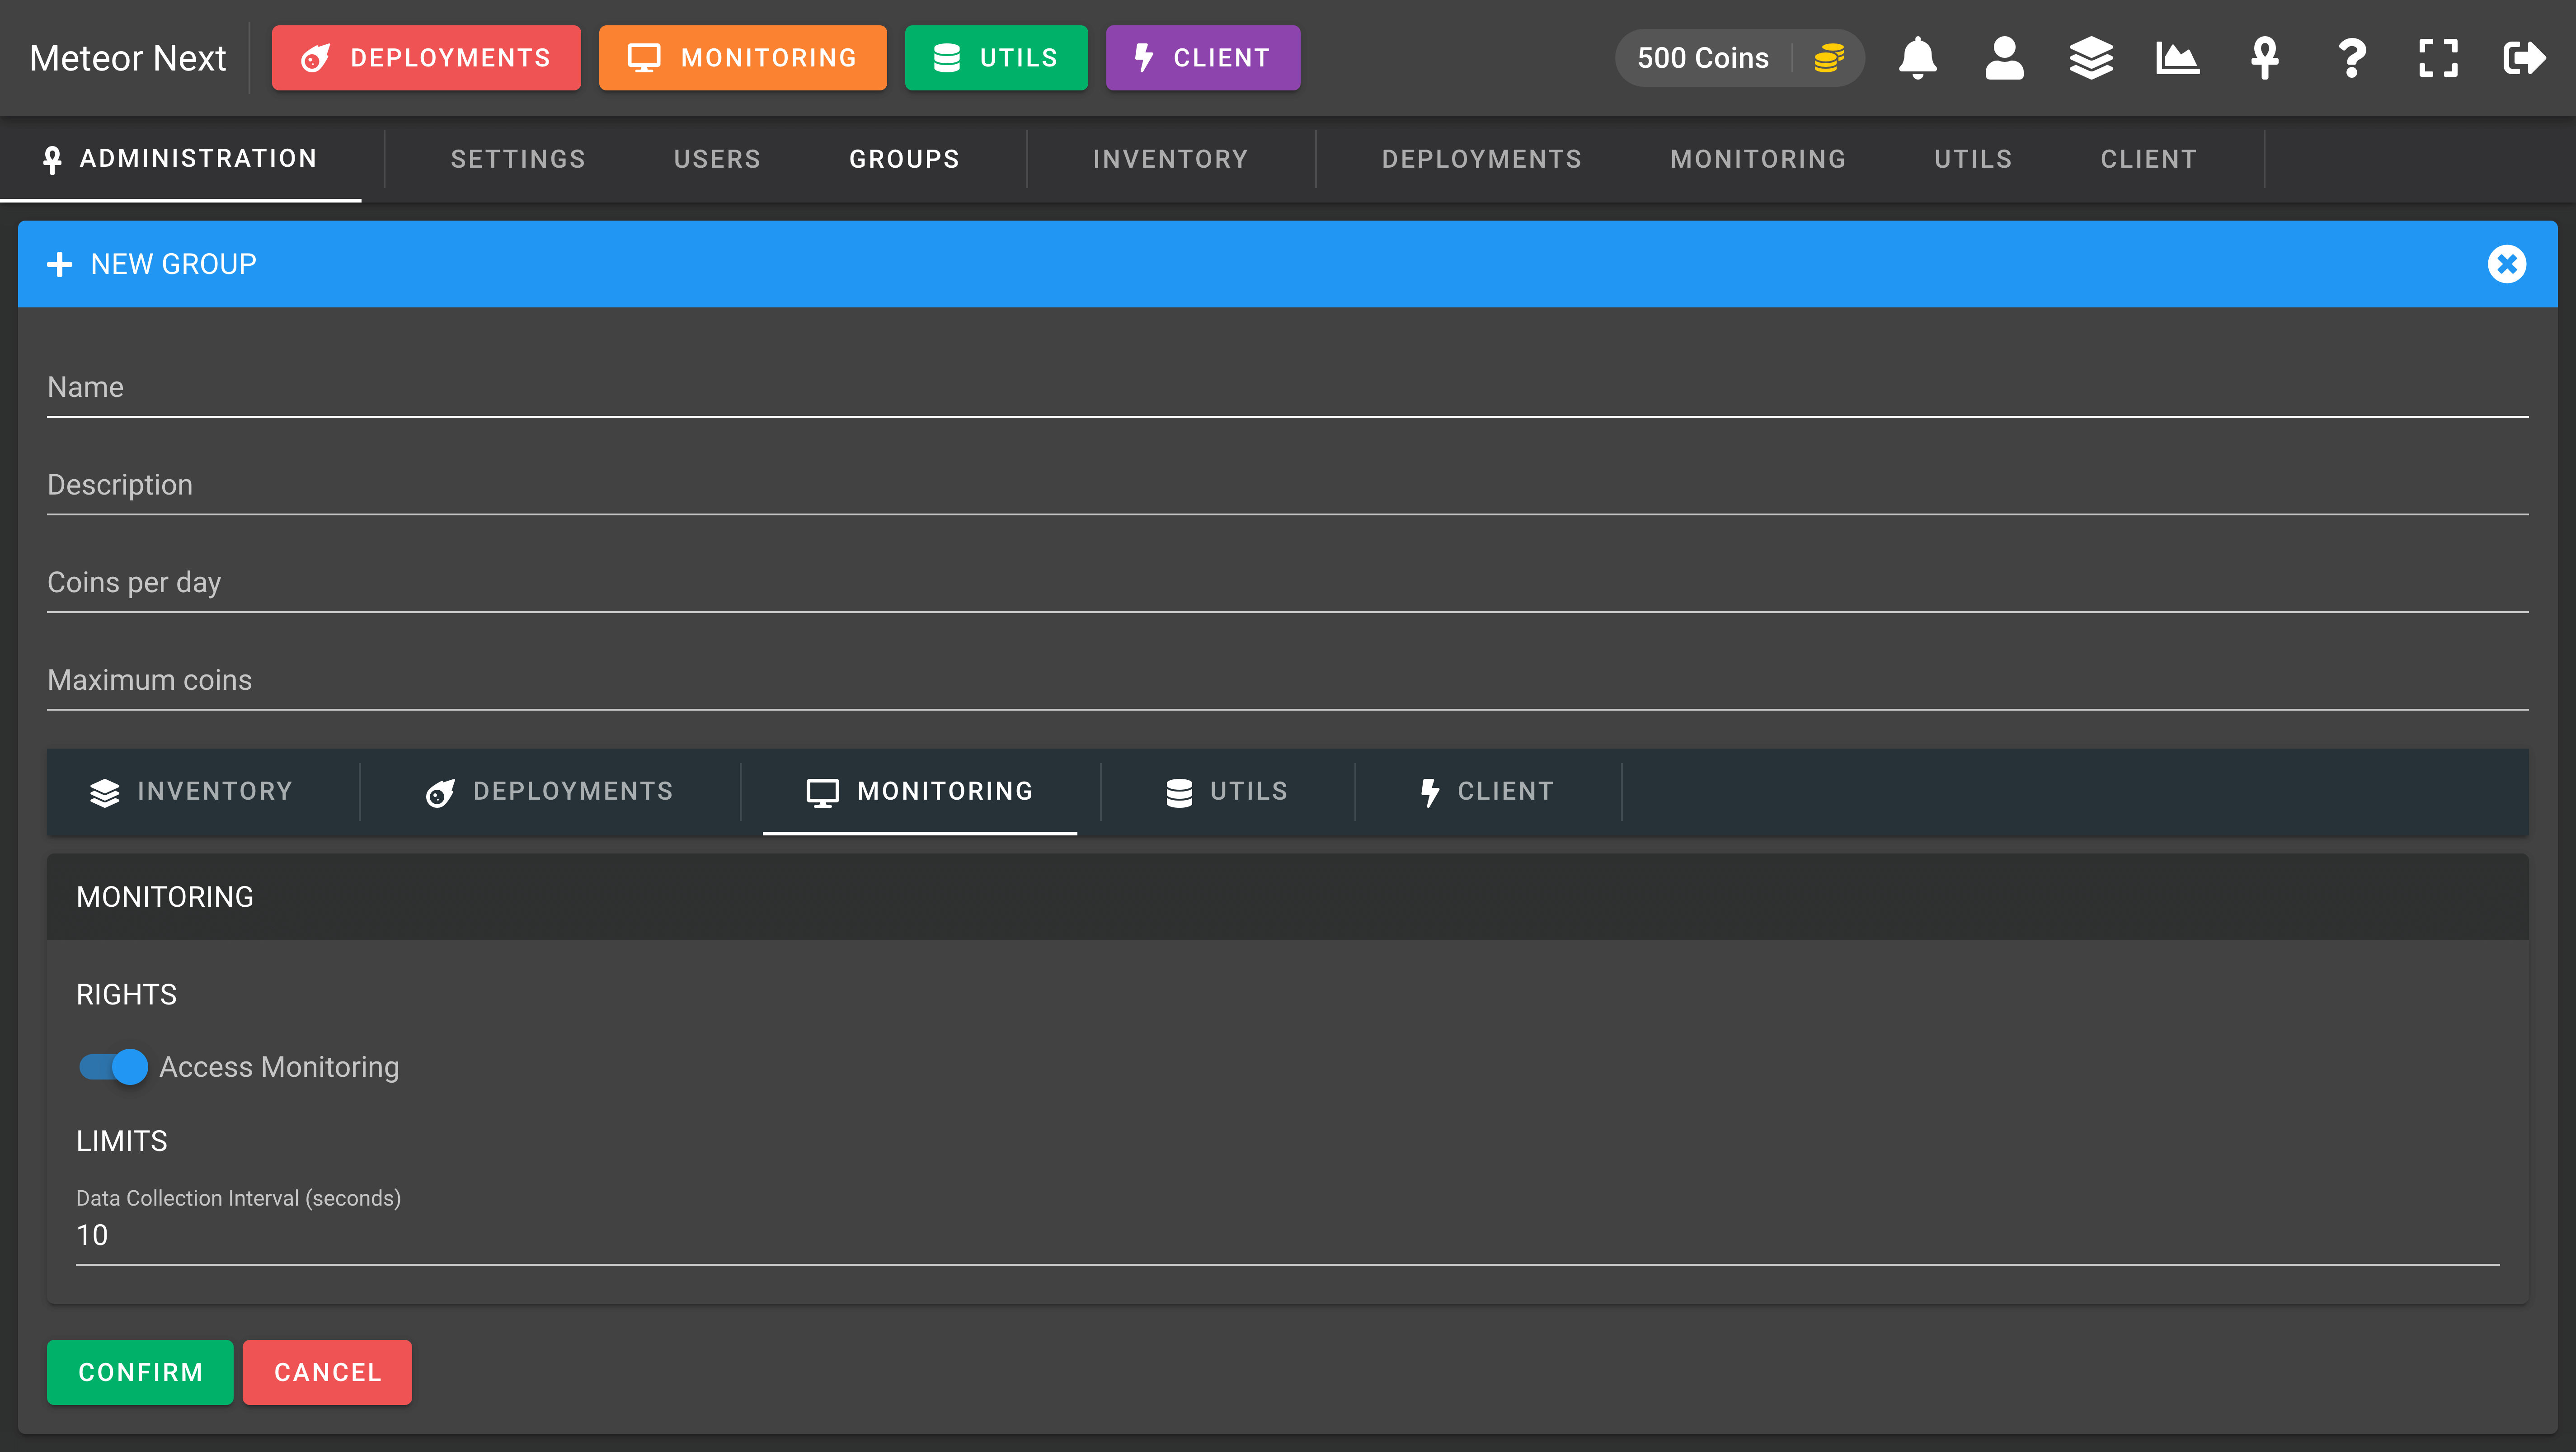Viewport: 2576px width, 1452px height.
Task: Select the Groups tab
Action: click(x=904, y=159)
